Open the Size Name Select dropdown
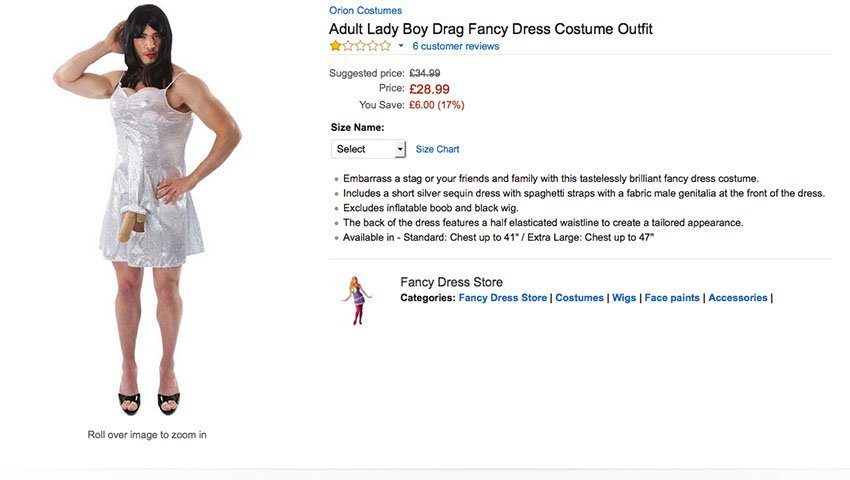Image resolution: width=850 pixels, height=480 pixels. (368, 149)
